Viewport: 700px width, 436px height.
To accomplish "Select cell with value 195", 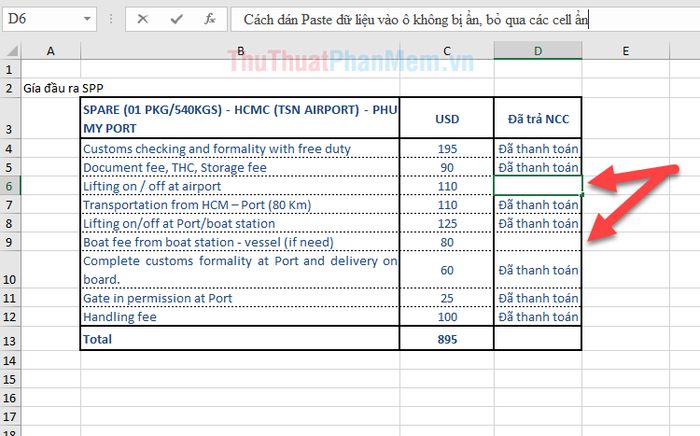I will [x=447, y=149].
